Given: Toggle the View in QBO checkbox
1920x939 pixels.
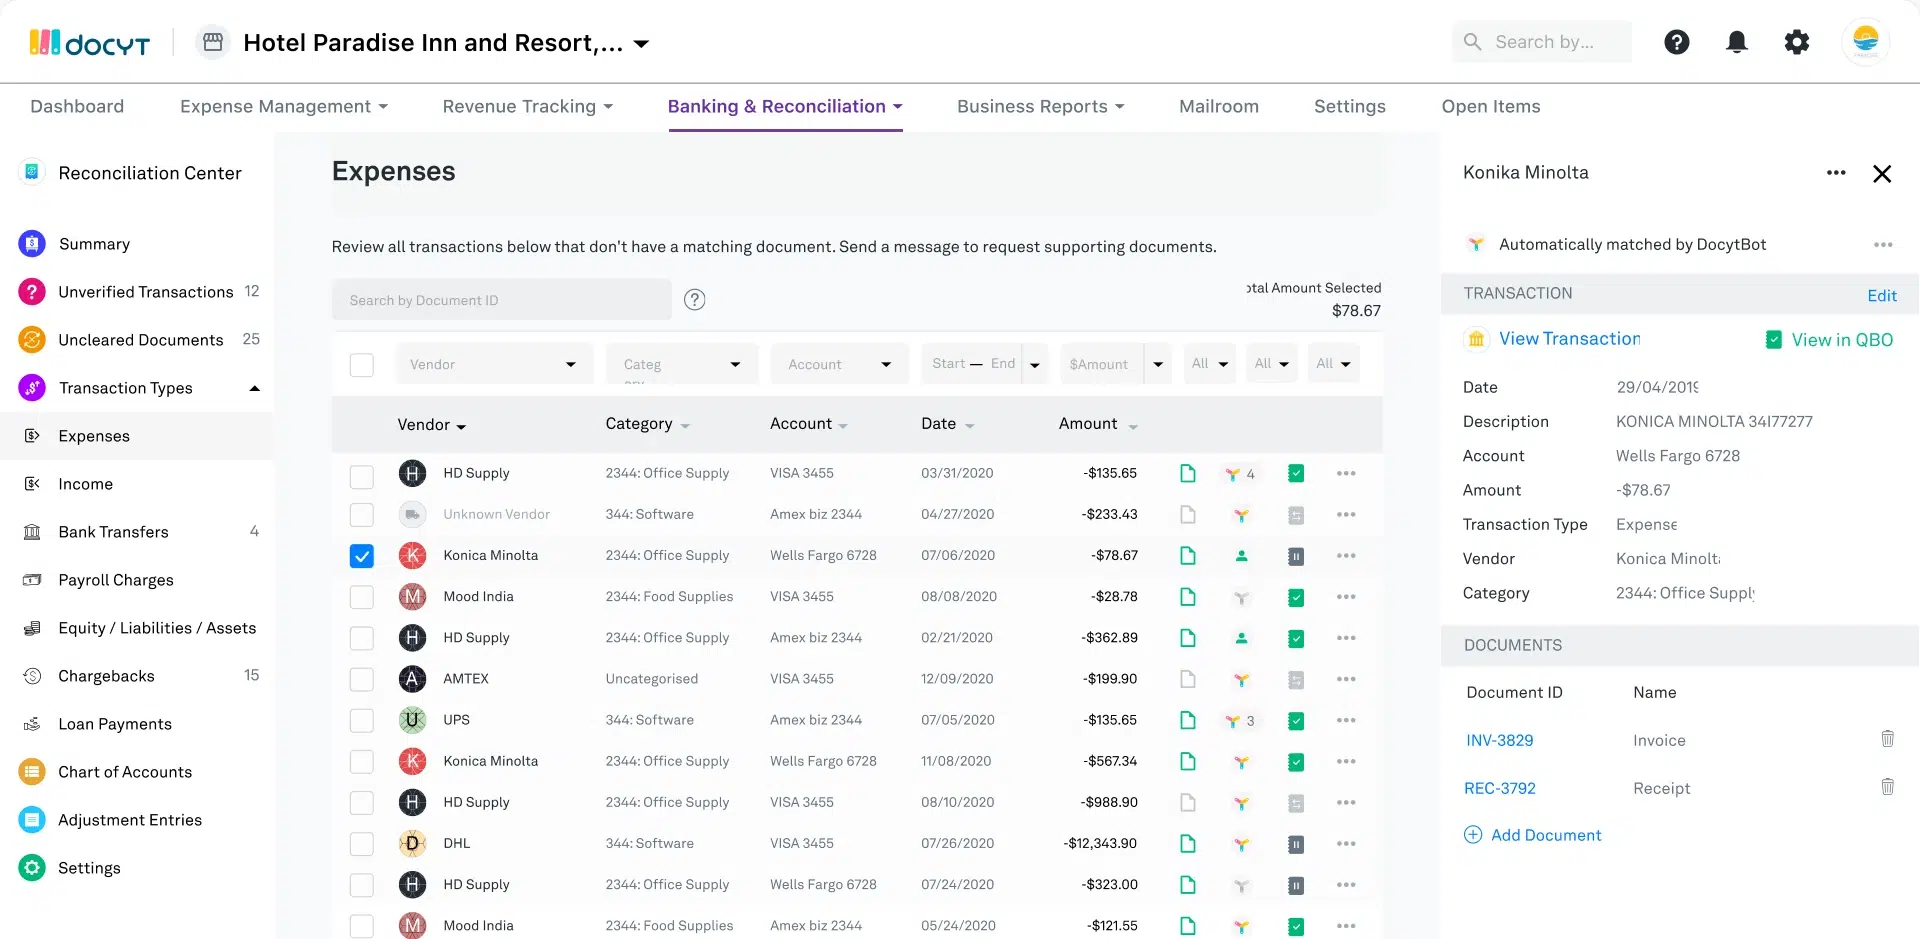Looking at the screenshot, I should (x=1774, y=340).
